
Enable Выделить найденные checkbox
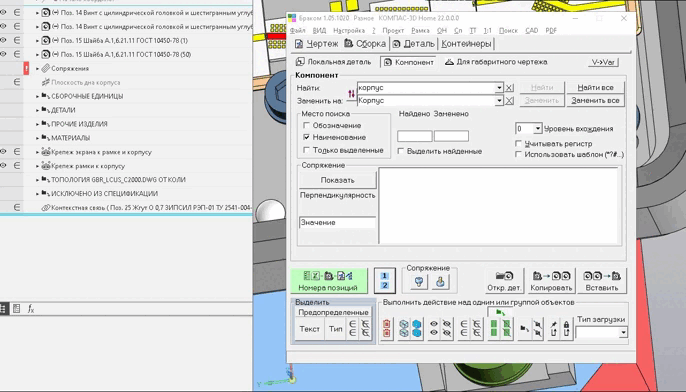click(400, 151)
